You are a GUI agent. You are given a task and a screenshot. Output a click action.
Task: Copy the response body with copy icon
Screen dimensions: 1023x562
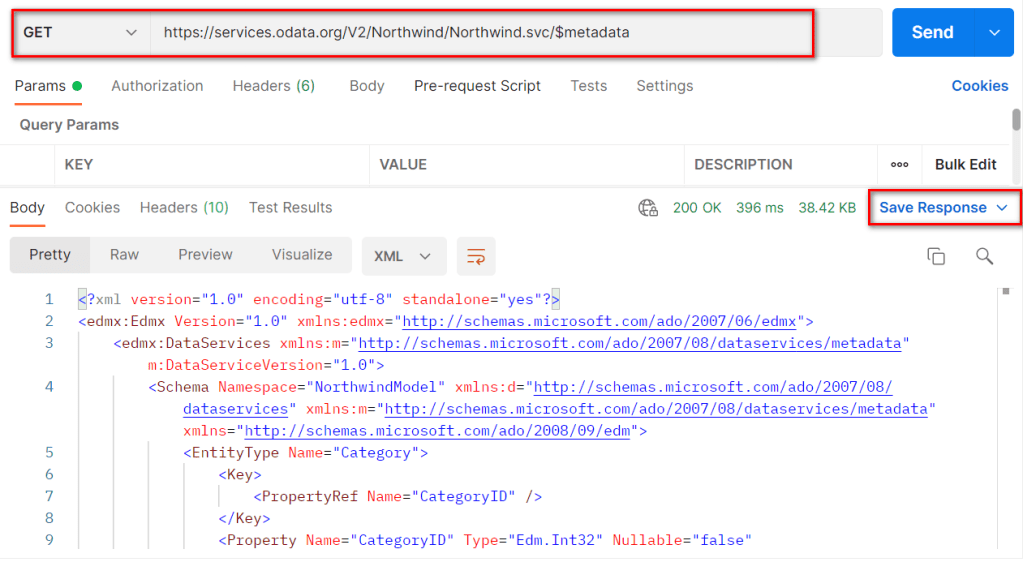point(936,257)
